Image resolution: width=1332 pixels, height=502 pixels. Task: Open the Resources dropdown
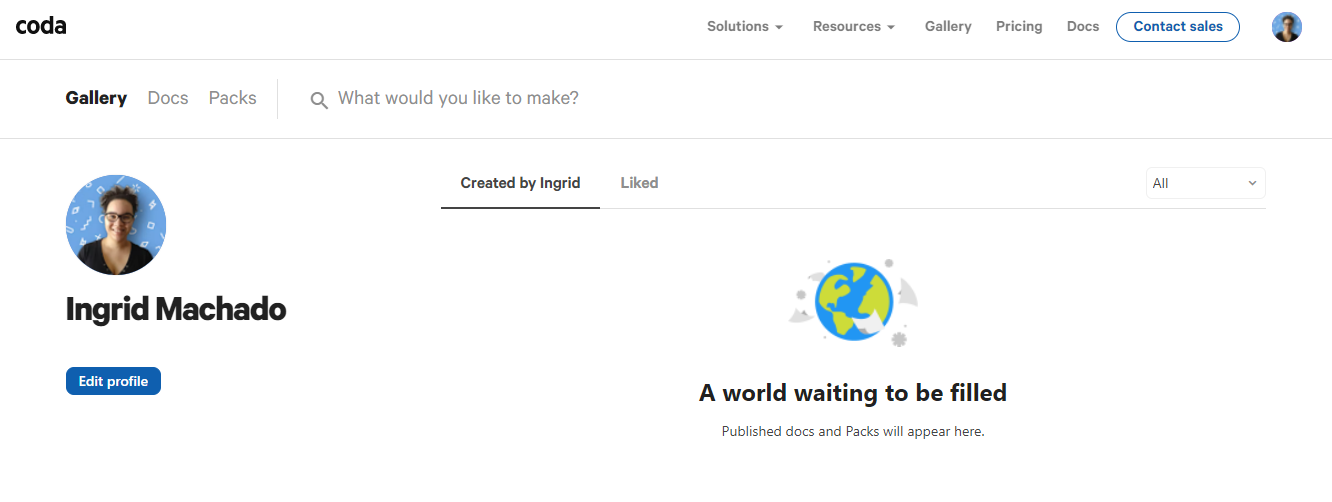click(x=853, y=27)
